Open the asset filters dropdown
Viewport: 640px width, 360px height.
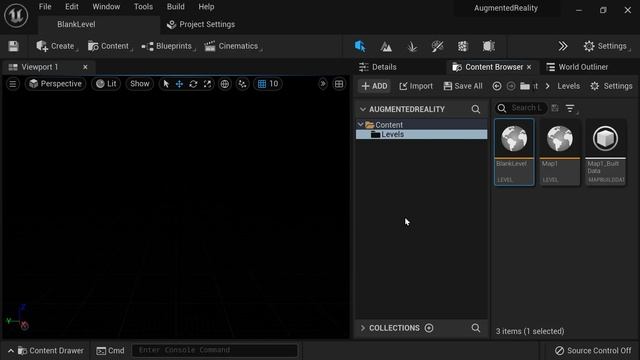click(x=571, y=108)
